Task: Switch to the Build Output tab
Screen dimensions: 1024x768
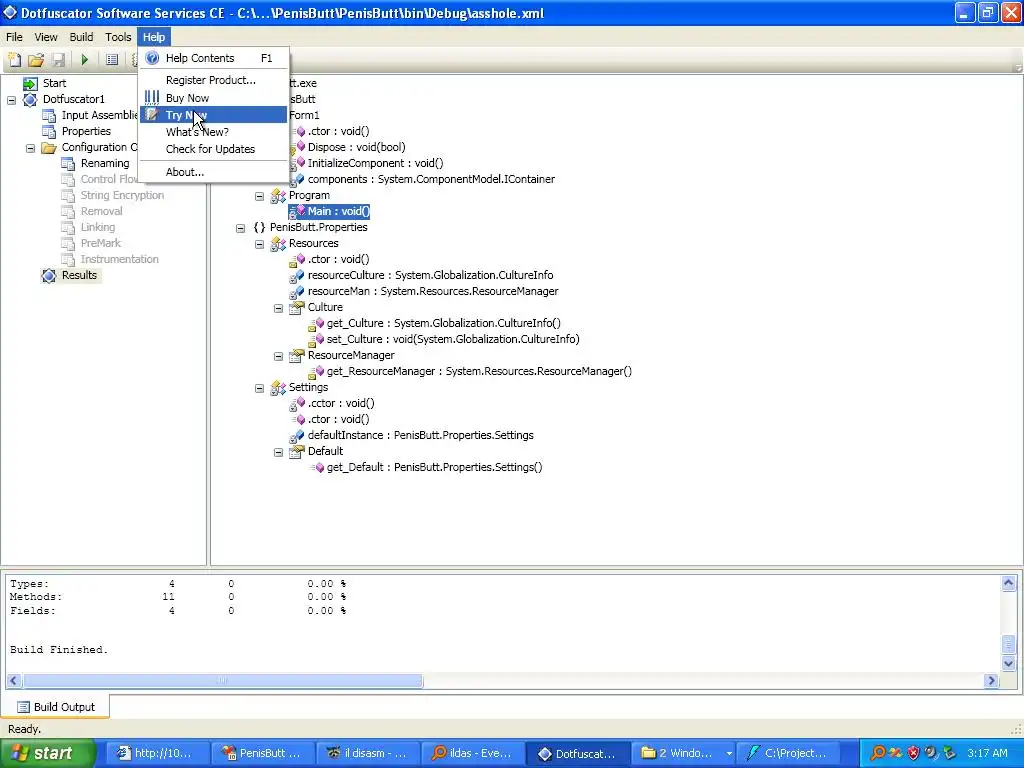Action: [56, 707]
